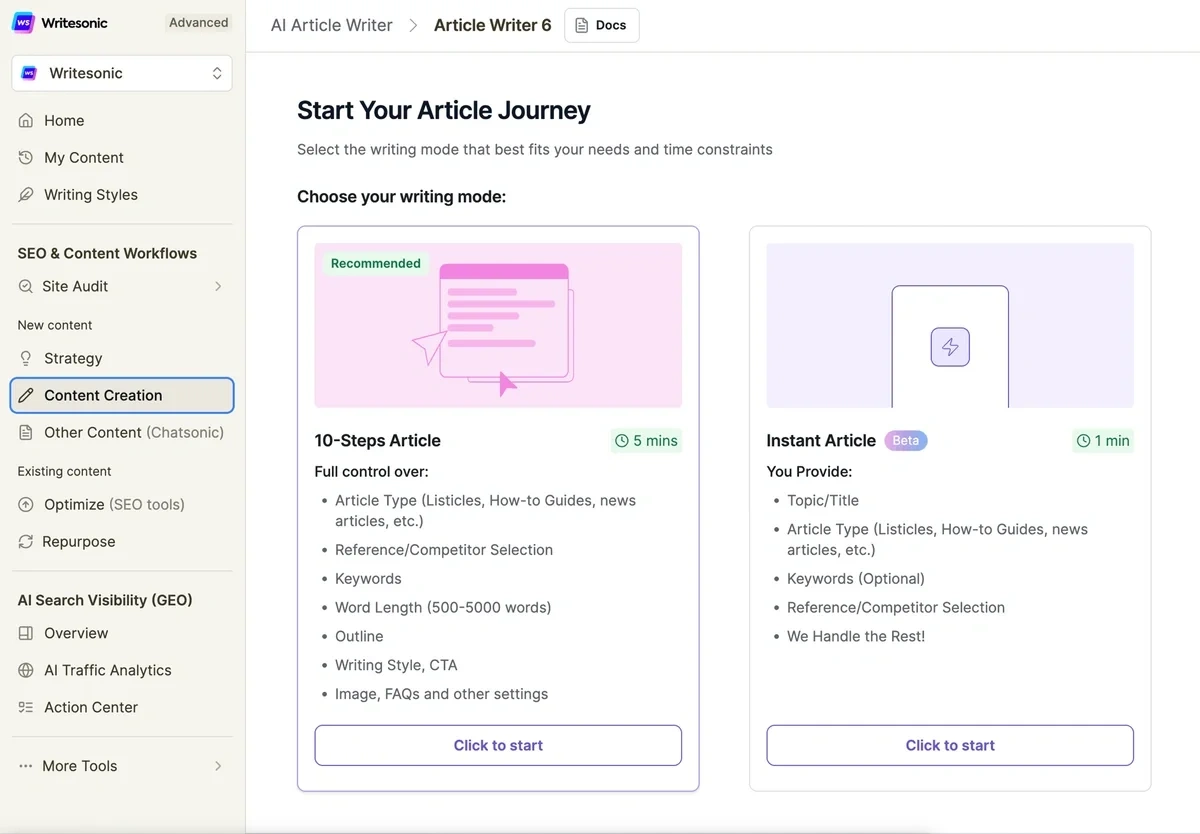Select Content Creation sidebar item
Viewport: 1200px width, 834px height.
pos(122,395)
